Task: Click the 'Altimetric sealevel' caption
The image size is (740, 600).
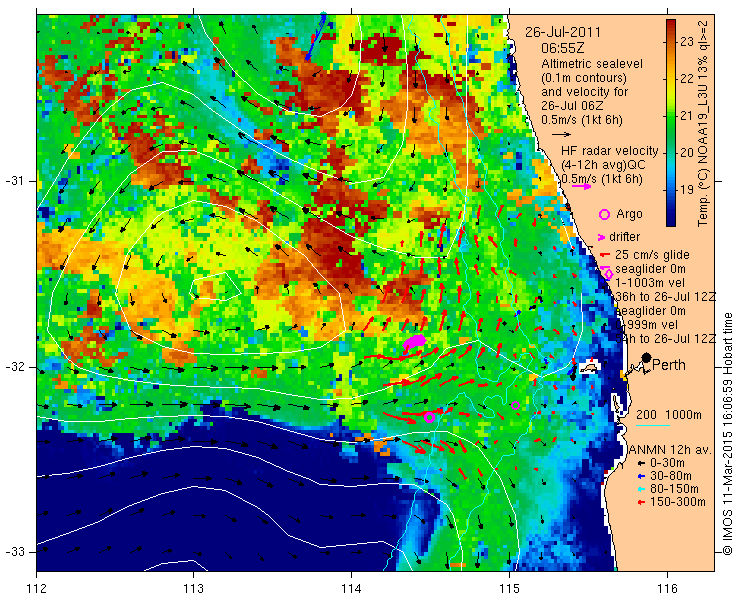Action: point(592,64)
